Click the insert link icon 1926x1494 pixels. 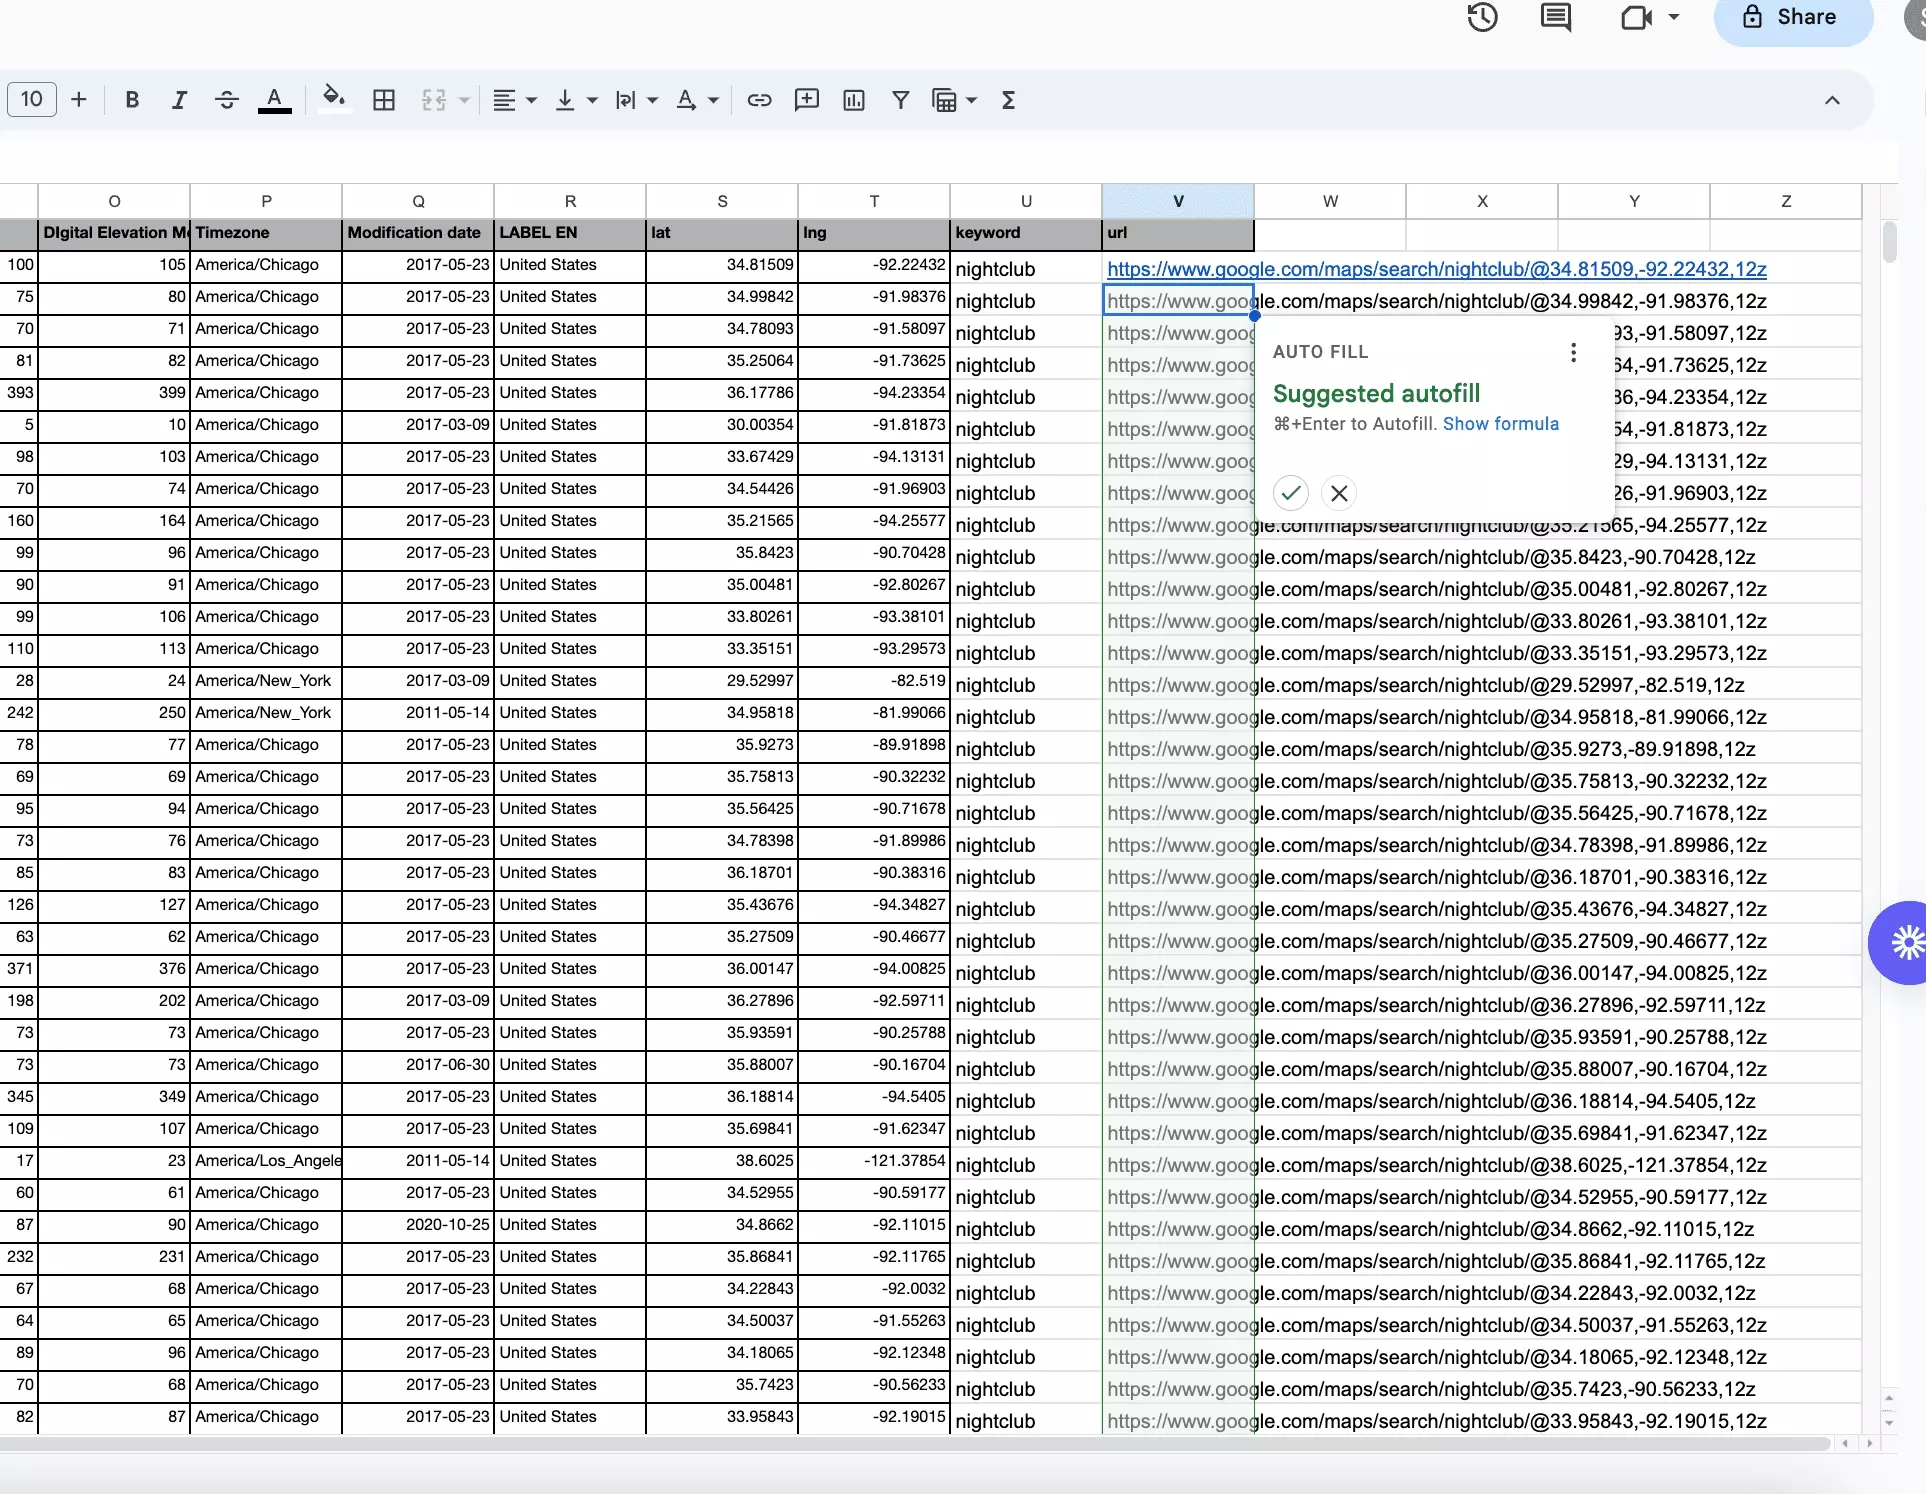[759, 100]
